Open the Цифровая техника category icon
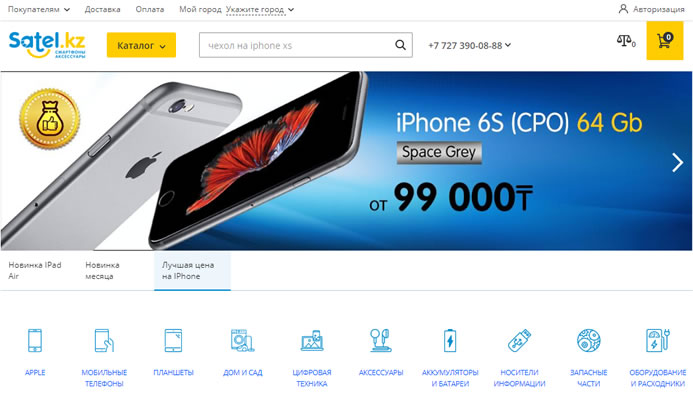Viewport: 693px width, 400px height. [x=312, y=340]
